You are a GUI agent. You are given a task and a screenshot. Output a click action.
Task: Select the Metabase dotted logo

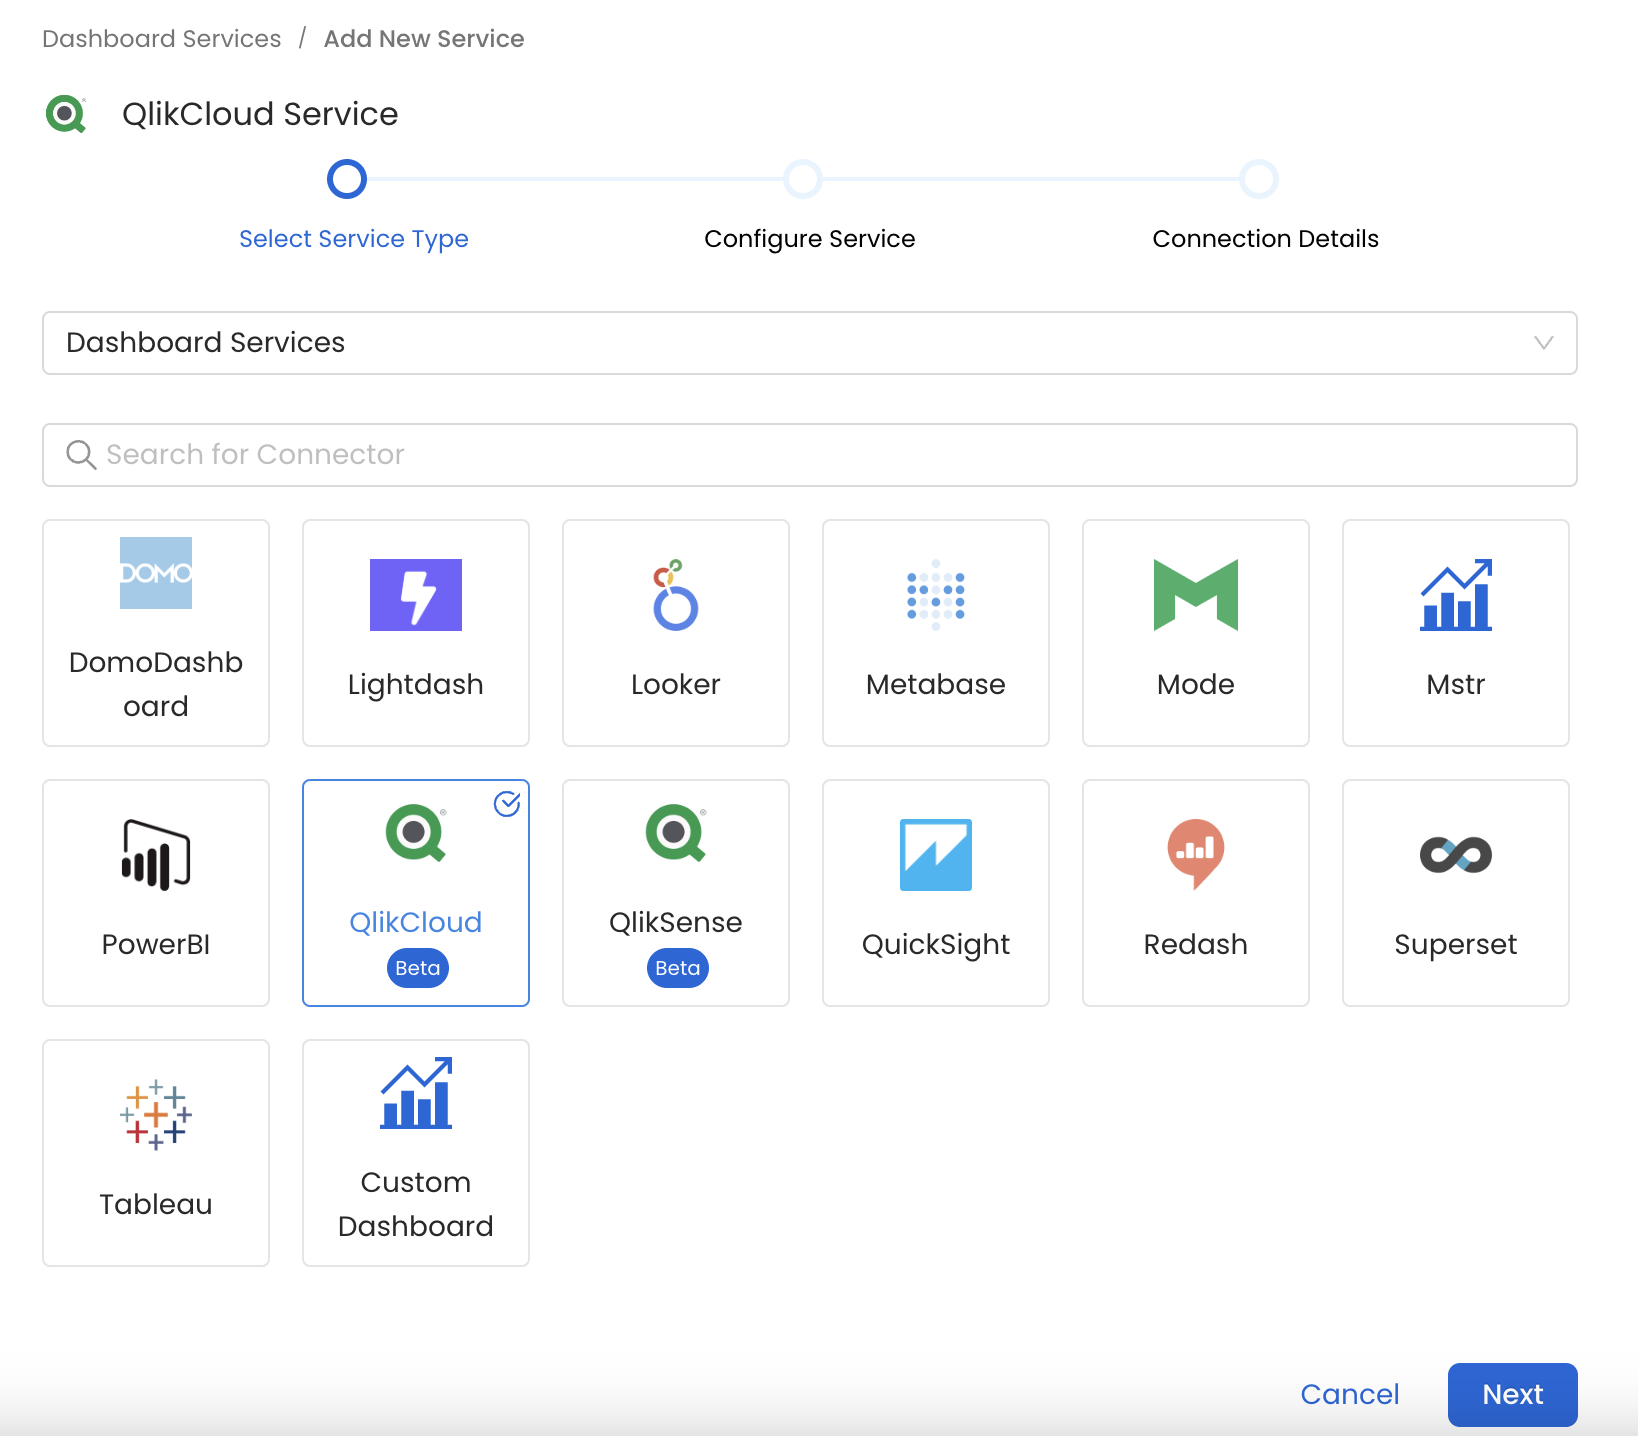pos(936,595)
